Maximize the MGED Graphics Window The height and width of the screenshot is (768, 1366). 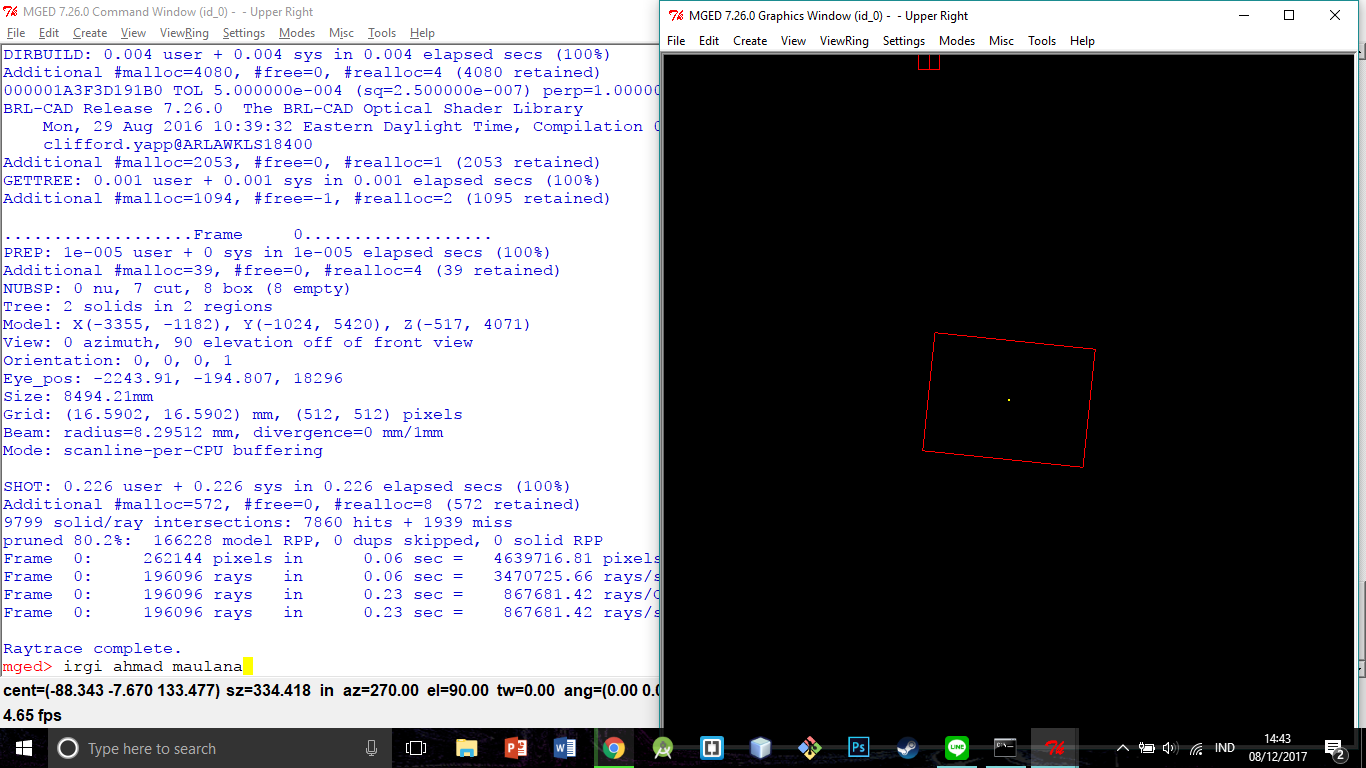point(1289,16)
